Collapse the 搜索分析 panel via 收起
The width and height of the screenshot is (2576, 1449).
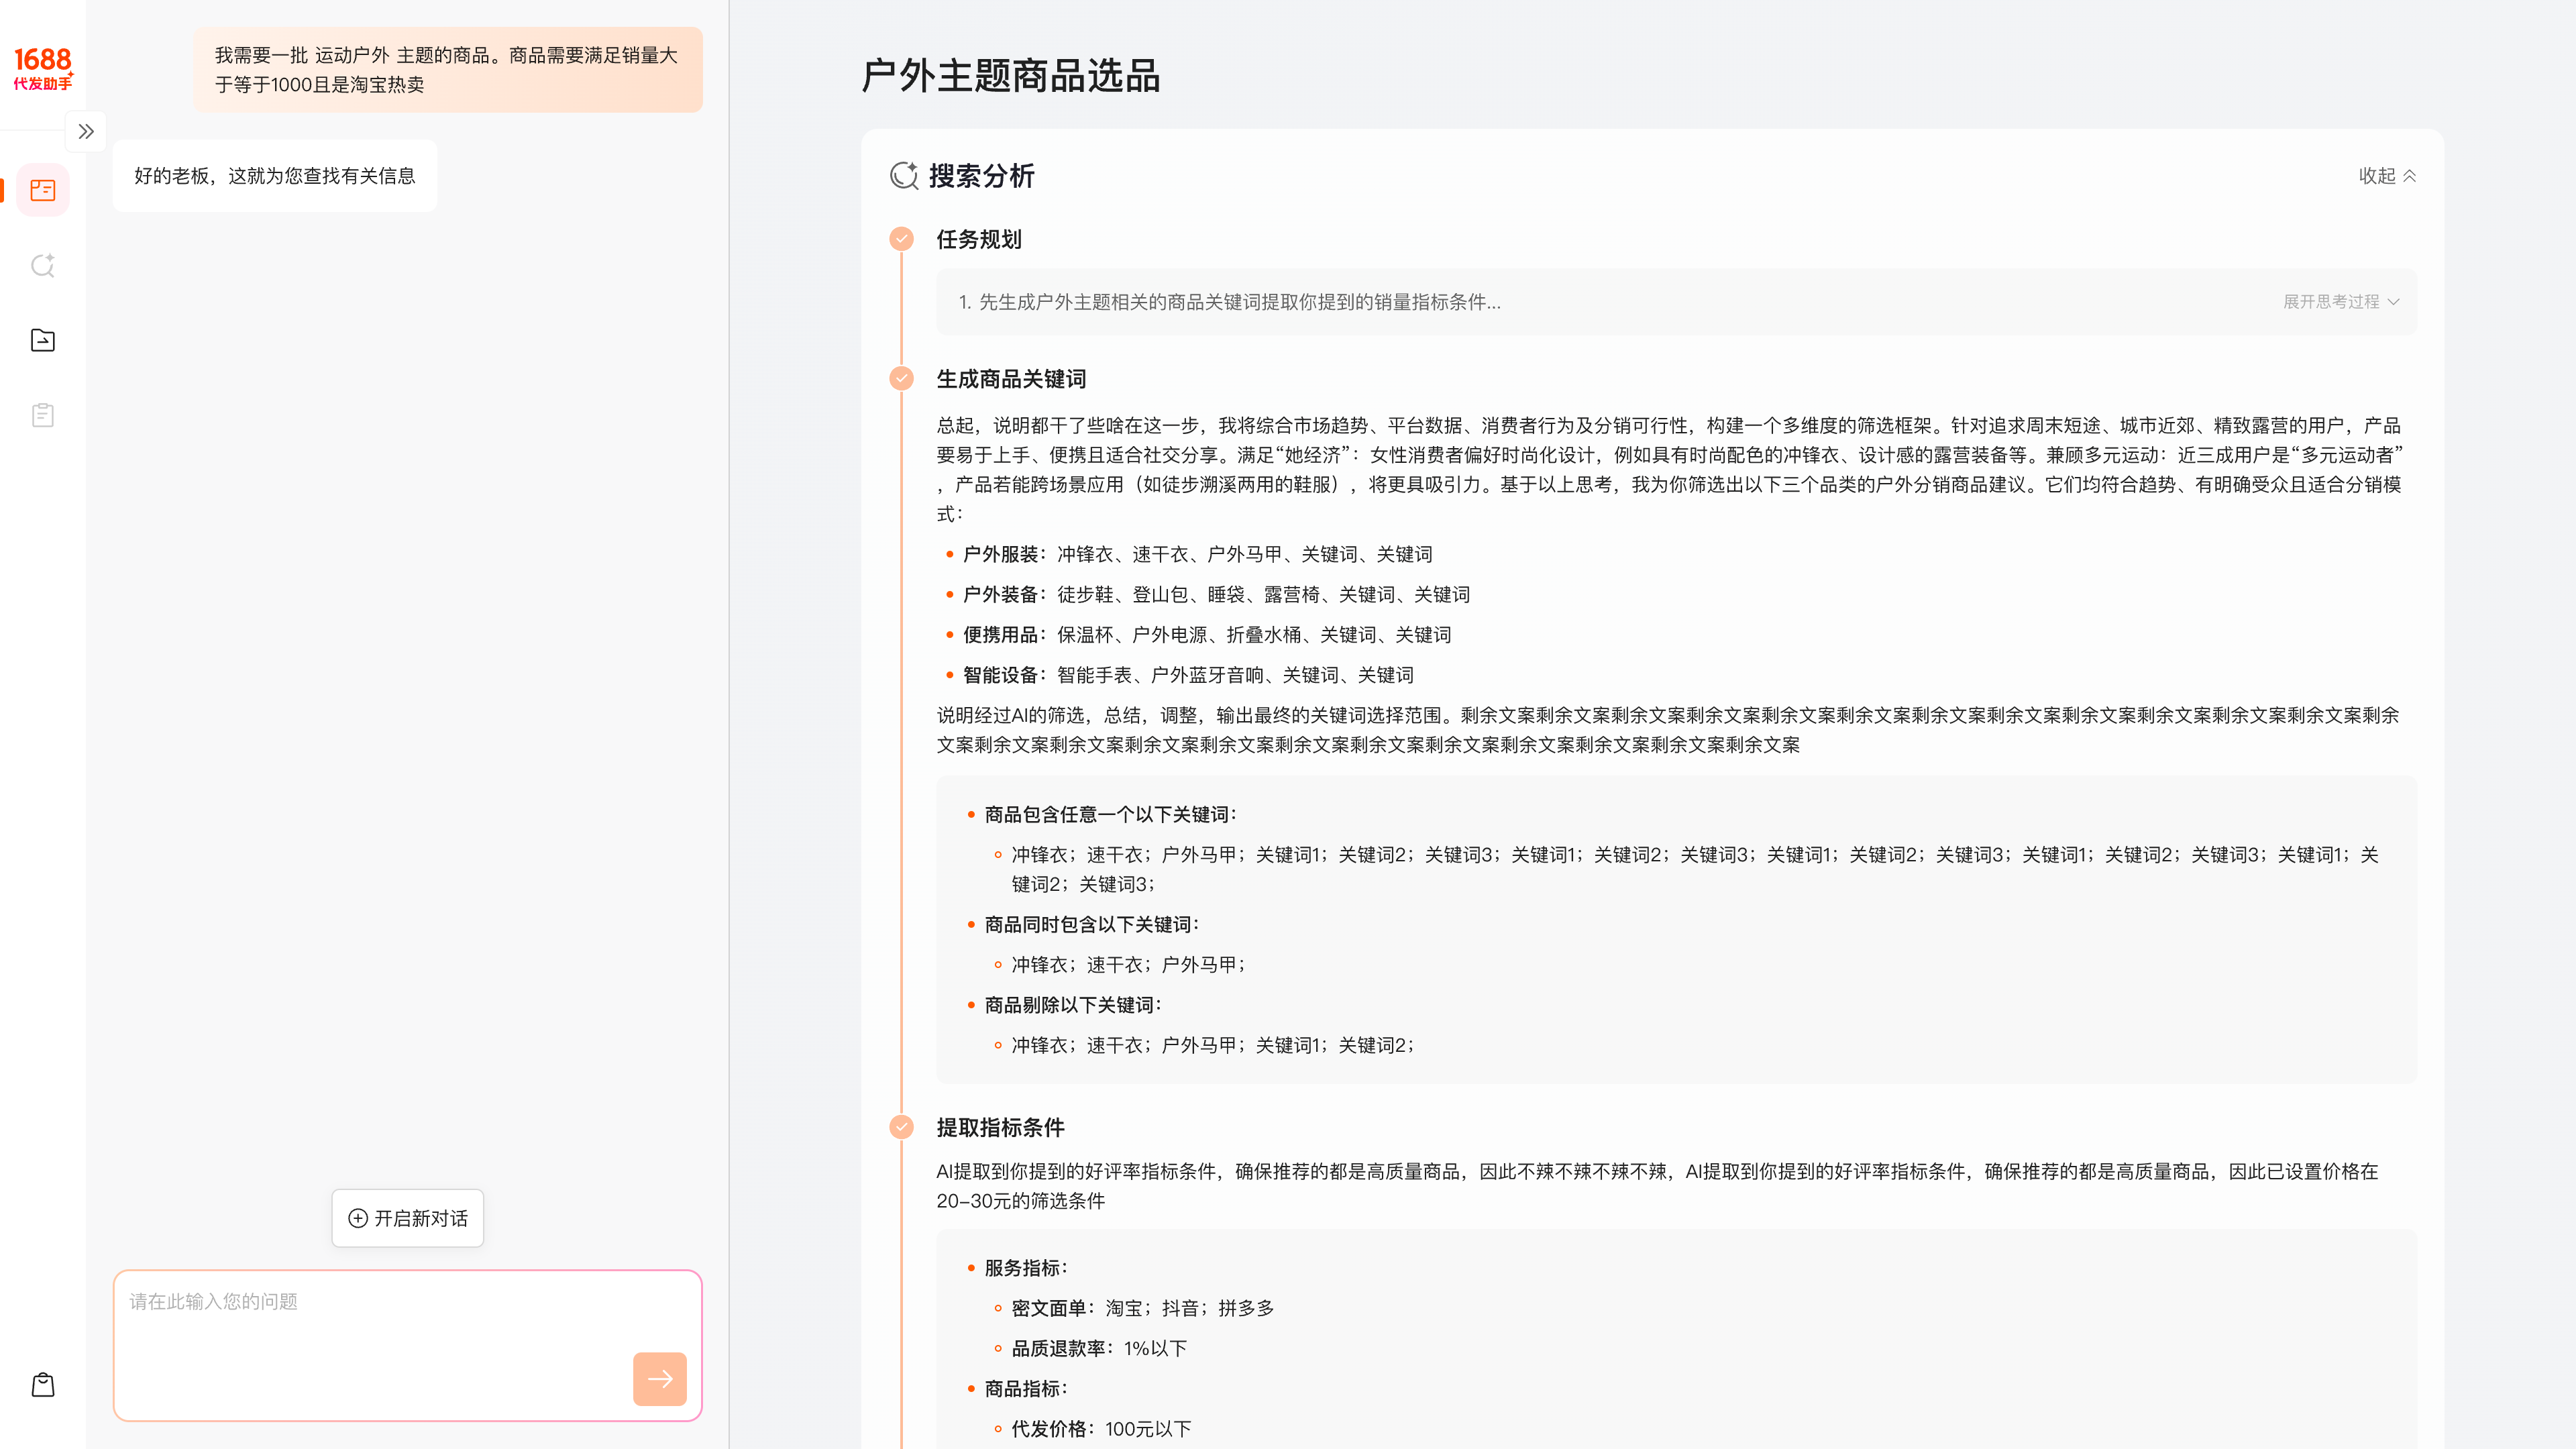pos(2387,176)
